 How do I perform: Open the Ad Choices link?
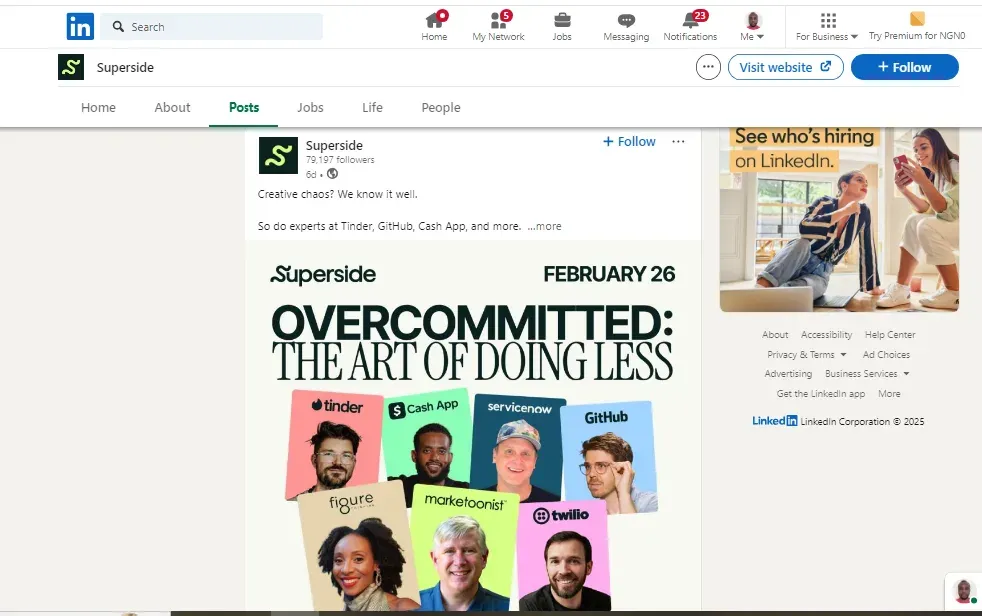click(886, 354)
